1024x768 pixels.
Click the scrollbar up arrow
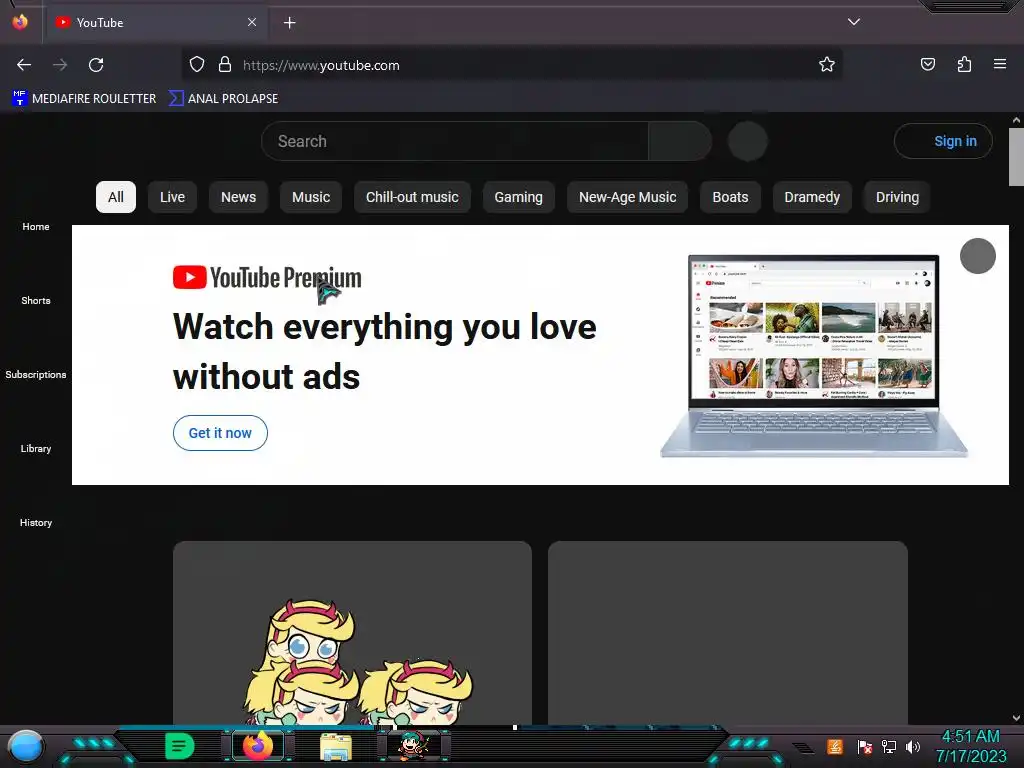[1016, 120]
